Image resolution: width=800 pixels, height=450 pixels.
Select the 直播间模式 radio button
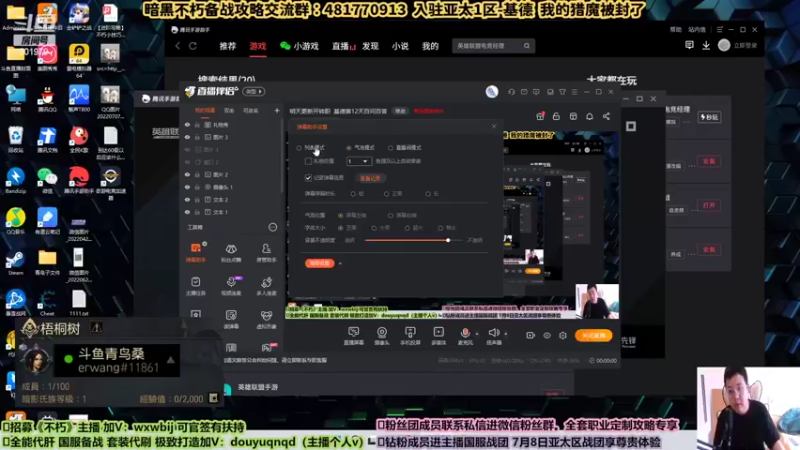tap(391, 148)
